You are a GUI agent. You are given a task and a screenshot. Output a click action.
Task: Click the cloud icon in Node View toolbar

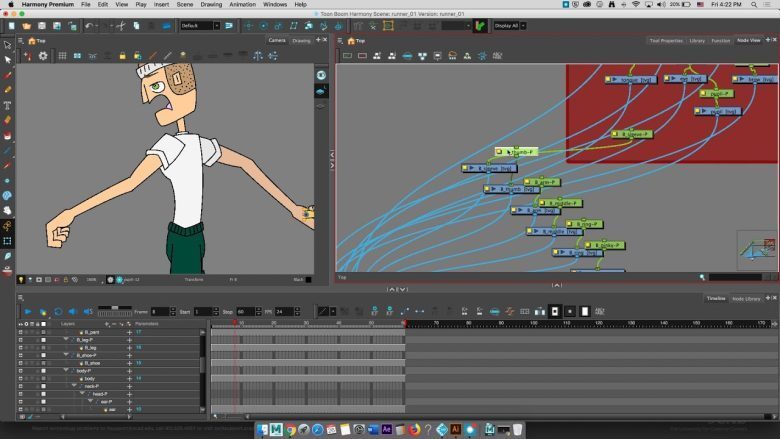pyautogui.click(x=452, y=56)
